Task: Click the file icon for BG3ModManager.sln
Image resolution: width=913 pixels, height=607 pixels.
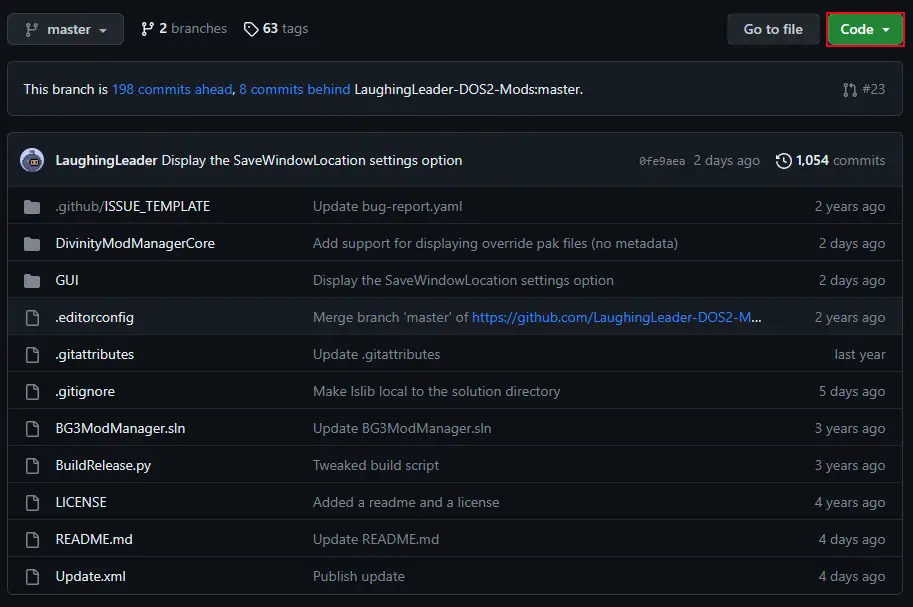Action: pos(33,428)
